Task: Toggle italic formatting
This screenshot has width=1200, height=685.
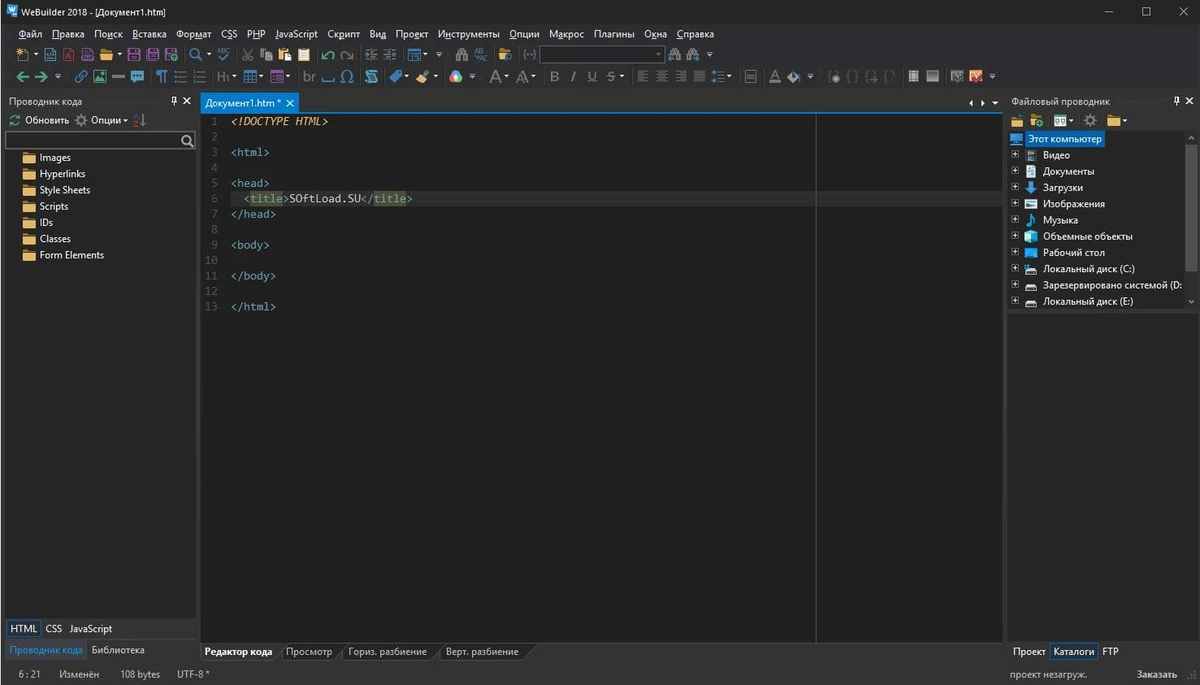Action: point(573,76)
